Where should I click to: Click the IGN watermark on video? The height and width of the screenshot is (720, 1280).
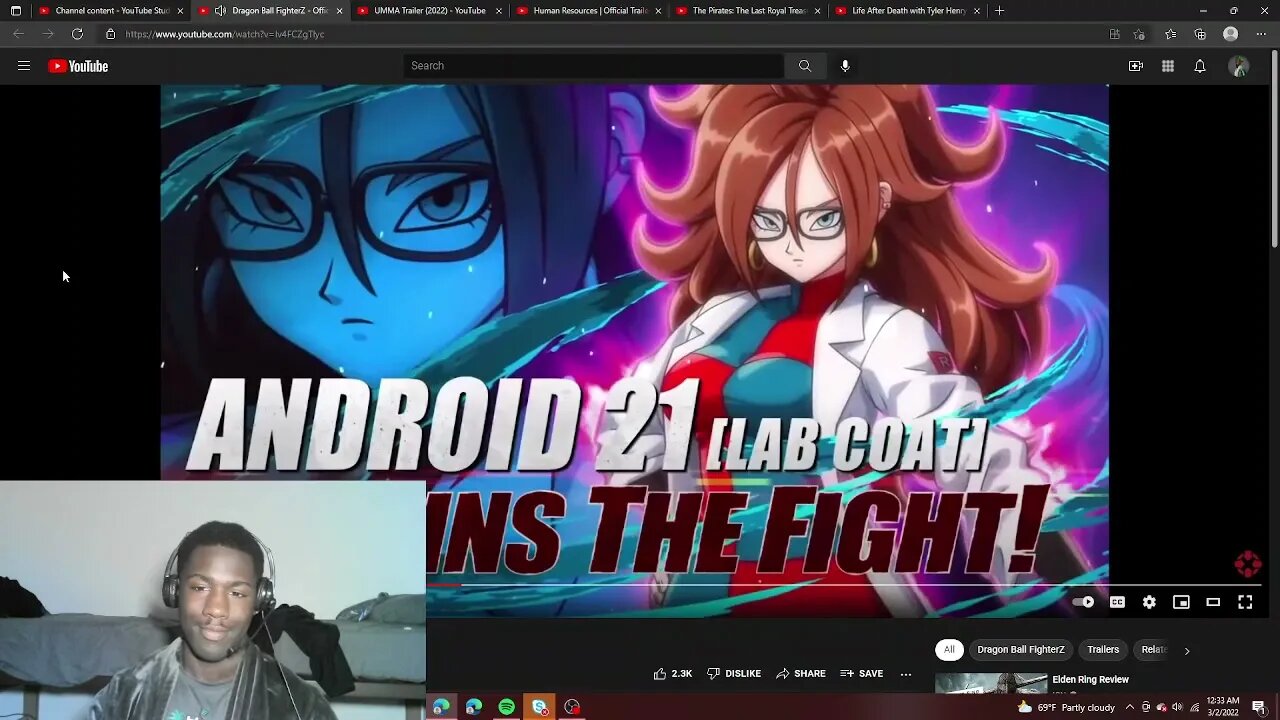[x=1248, y=565]
